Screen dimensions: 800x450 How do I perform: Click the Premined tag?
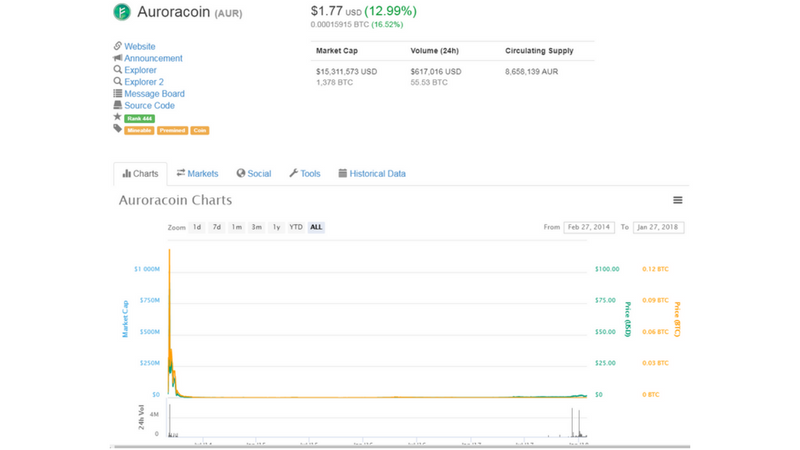coord(172,131)
